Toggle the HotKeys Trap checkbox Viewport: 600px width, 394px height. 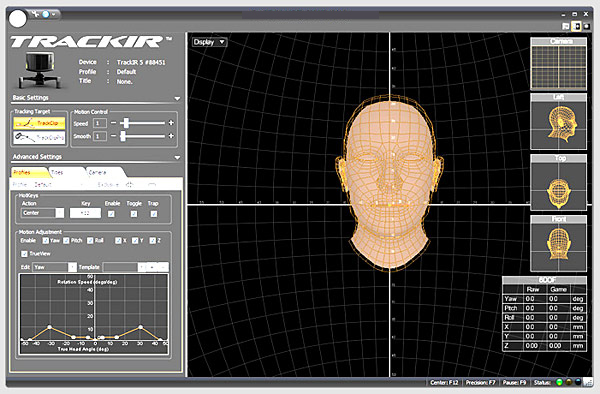(153, 214)
